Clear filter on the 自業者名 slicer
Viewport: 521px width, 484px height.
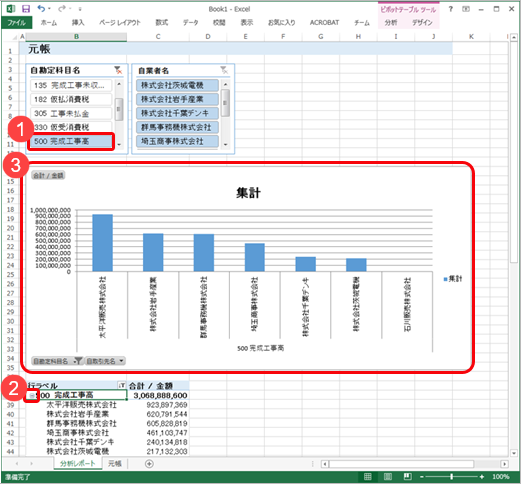(x=224, y=70)
